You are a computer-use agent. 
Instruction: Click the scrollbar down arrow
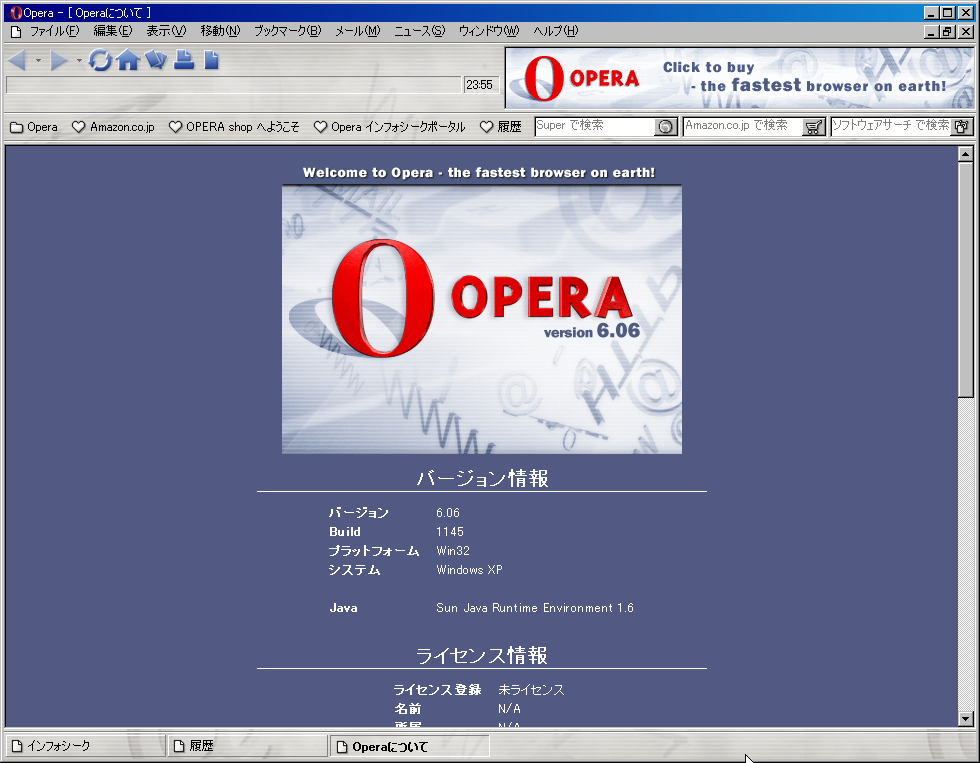point(966,719)
